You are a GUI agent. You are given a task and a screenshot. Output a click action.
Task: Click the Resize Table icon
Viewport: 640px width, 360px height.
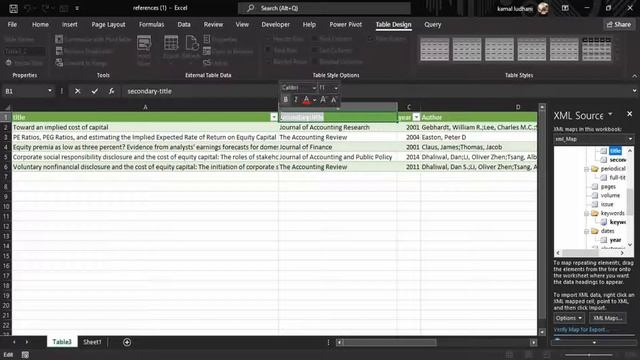[x=9, y=63]
